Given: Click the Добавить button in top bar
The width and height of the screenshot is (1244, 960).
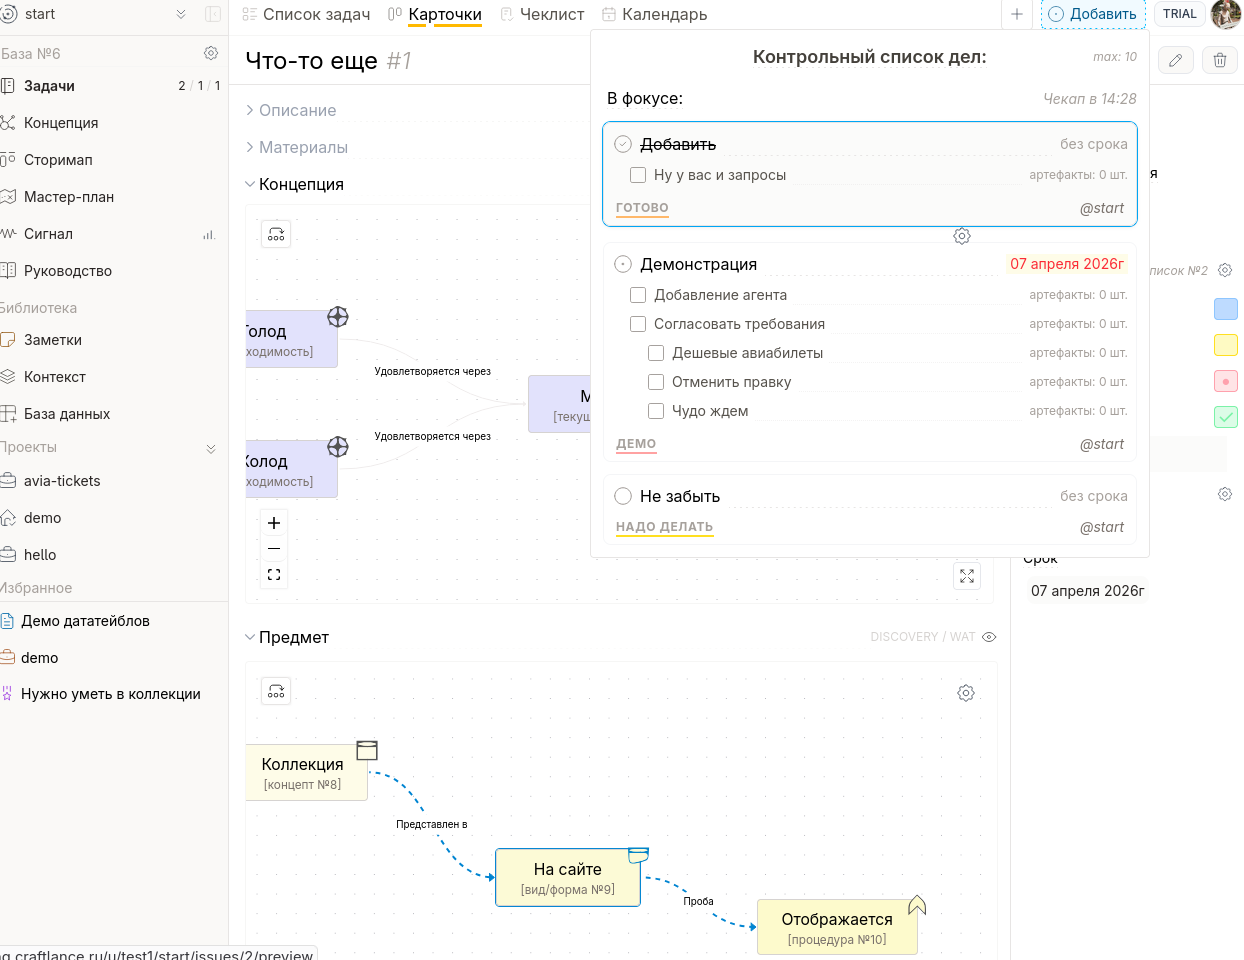Looking at the screenshot, I should 1093,14.
